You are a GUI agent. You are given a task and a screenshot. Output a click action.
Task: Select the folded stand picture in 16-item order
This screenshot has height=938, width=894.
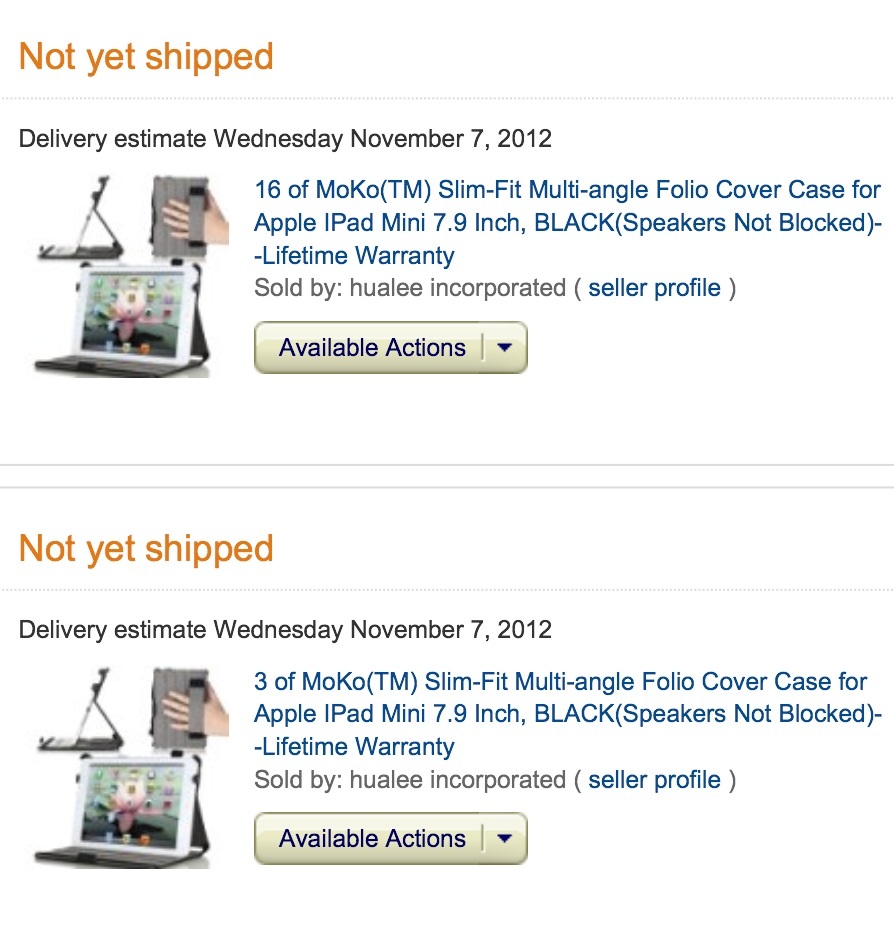pos(81,218)
